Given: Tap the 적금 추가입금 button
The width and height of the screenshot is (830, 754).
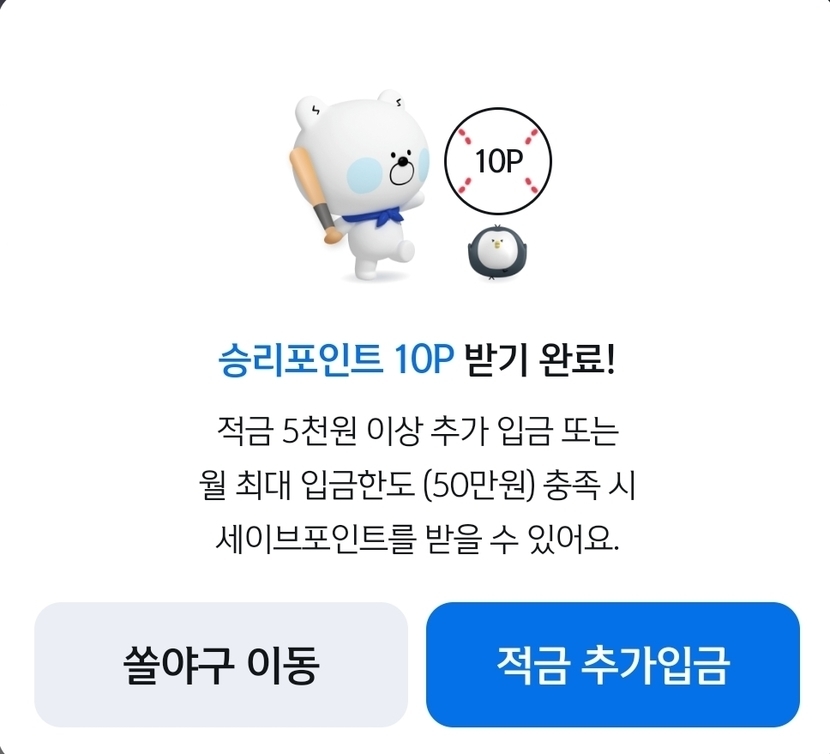Looking at the screenshot, I should pyautogui.click(x=613, y=665).
